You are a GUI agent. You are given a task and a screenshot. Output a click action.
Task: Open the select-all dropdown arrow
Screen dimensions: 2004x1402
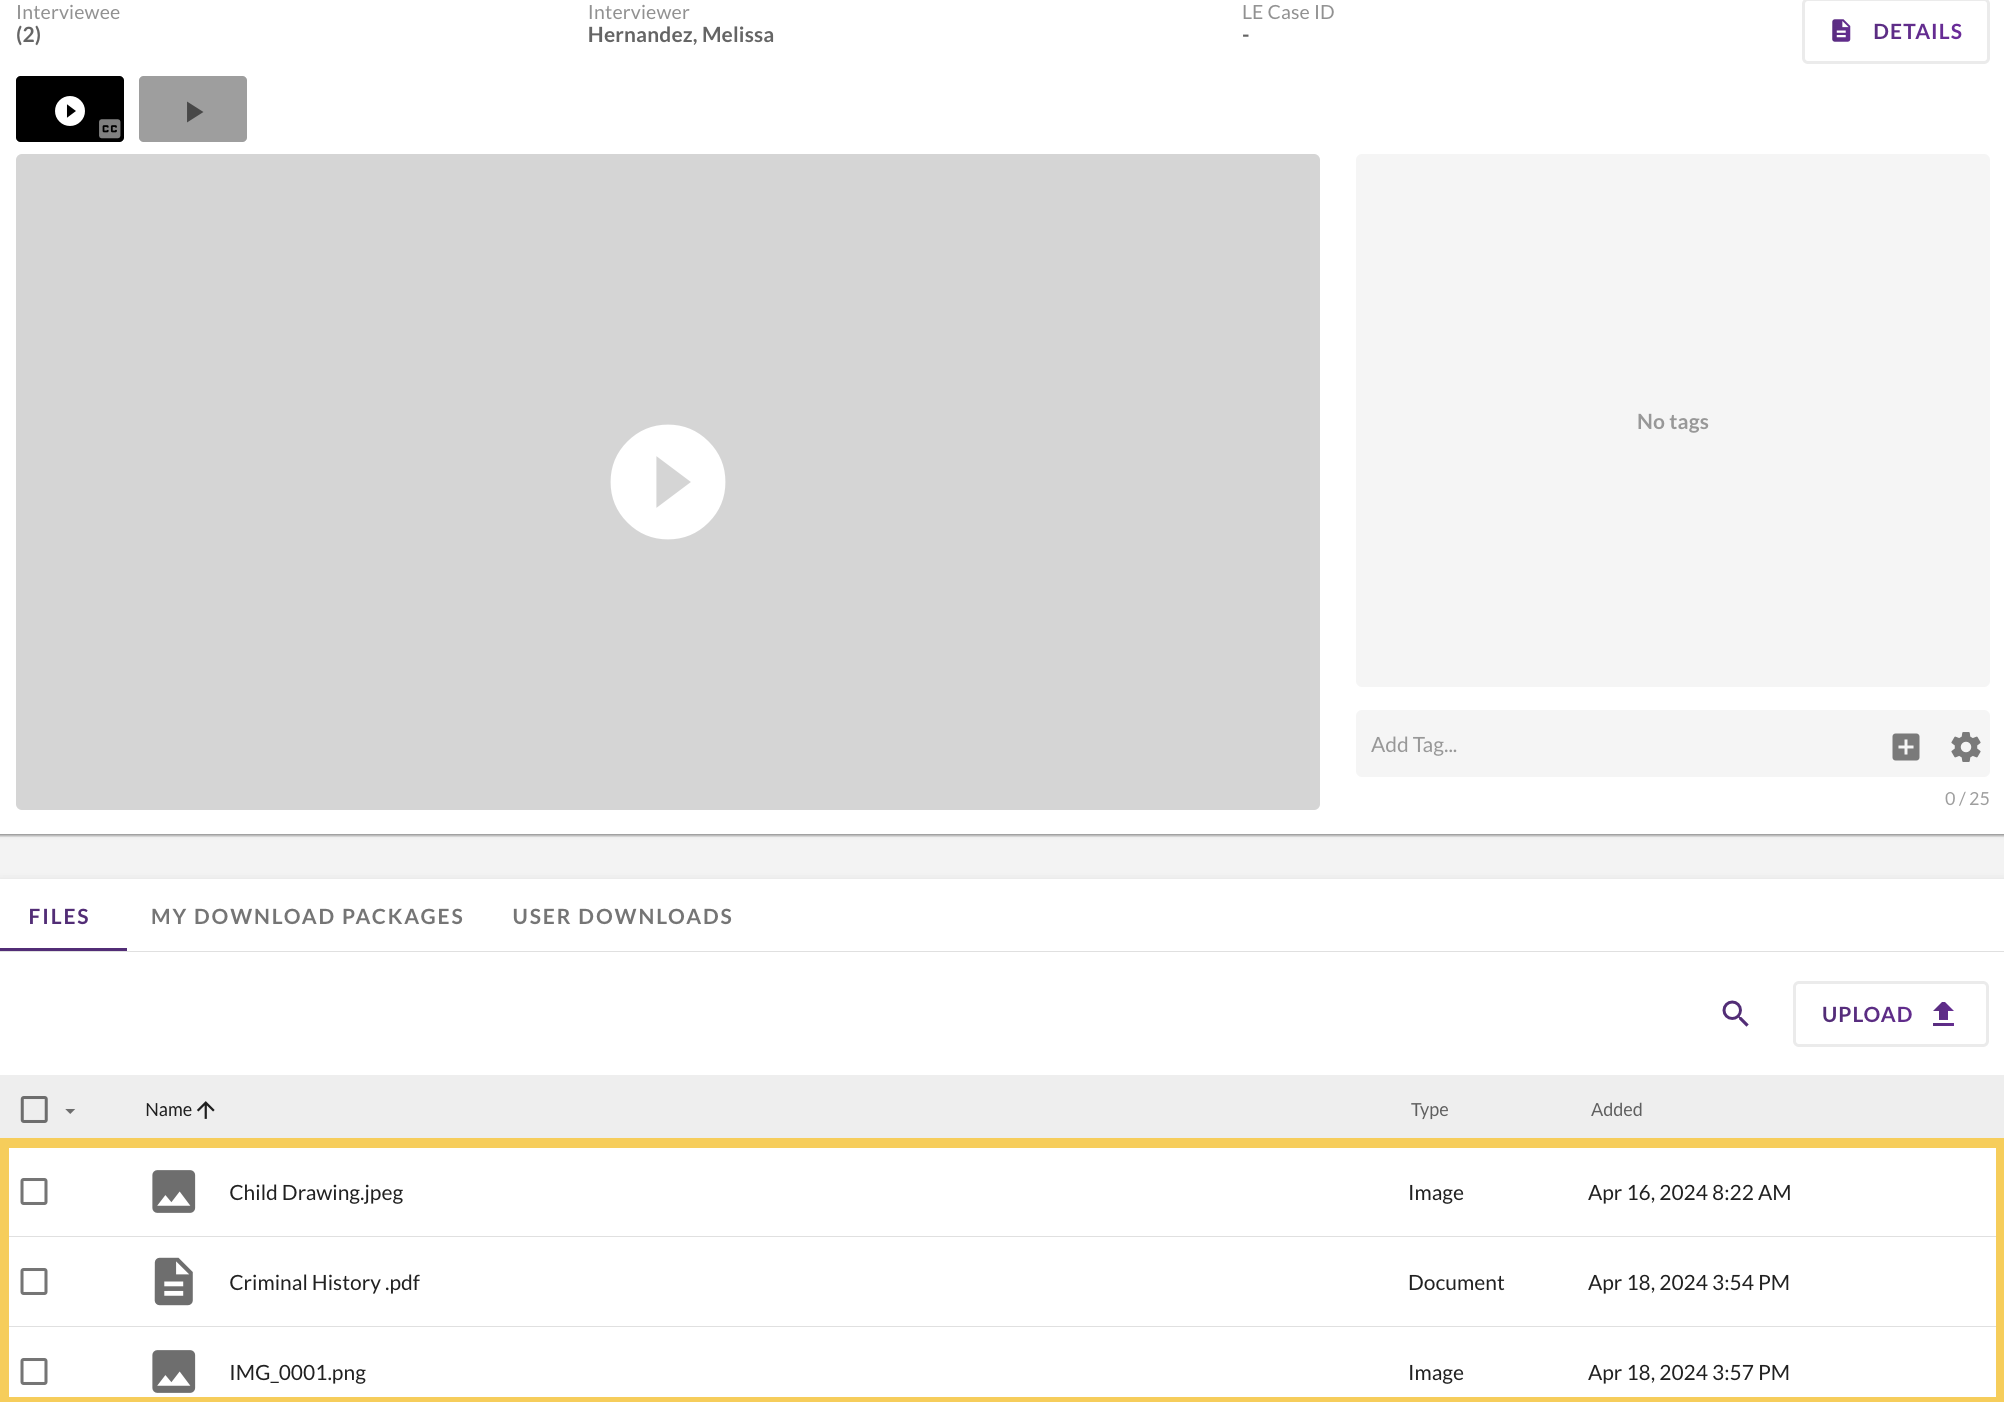(70, 1111)
